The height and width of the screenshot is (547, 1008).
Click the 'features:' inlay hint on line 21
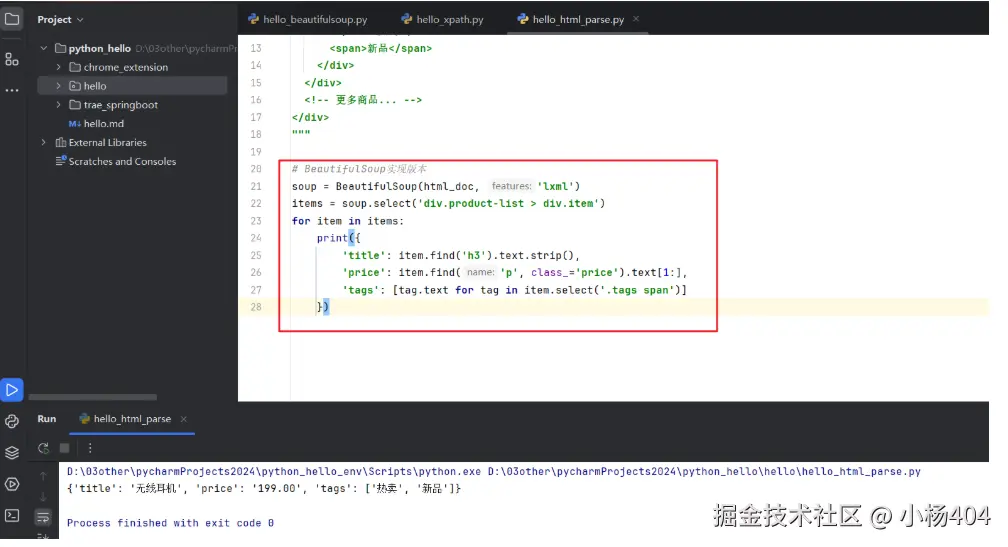coord(511,186)
